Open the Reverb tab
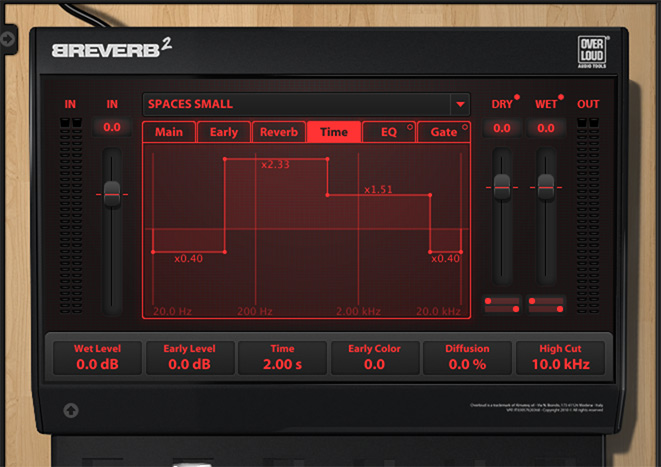Viewport: 661px width, 467px height. tap(278, 132)
